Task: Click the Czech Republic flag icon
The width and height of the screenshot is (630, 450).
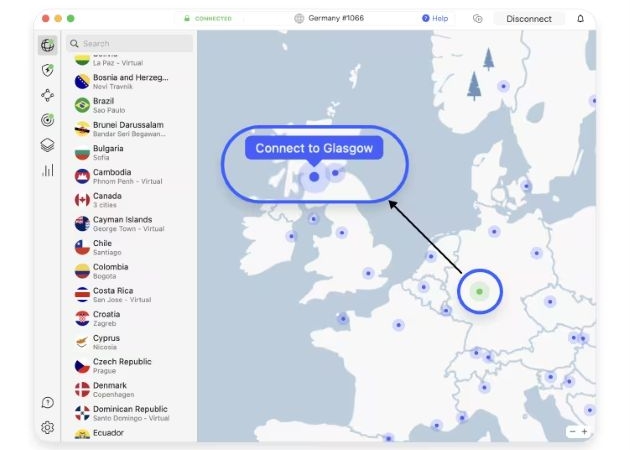Action: click(82, 366)
